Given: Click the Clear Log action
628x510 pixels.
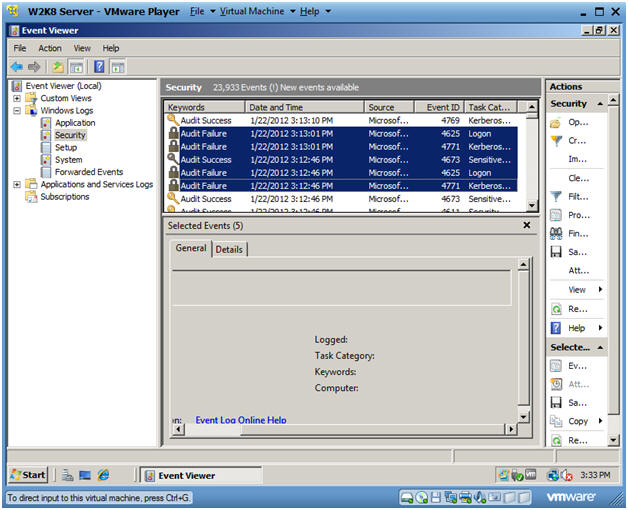Looking at the screenshot, I should (579, 178).
